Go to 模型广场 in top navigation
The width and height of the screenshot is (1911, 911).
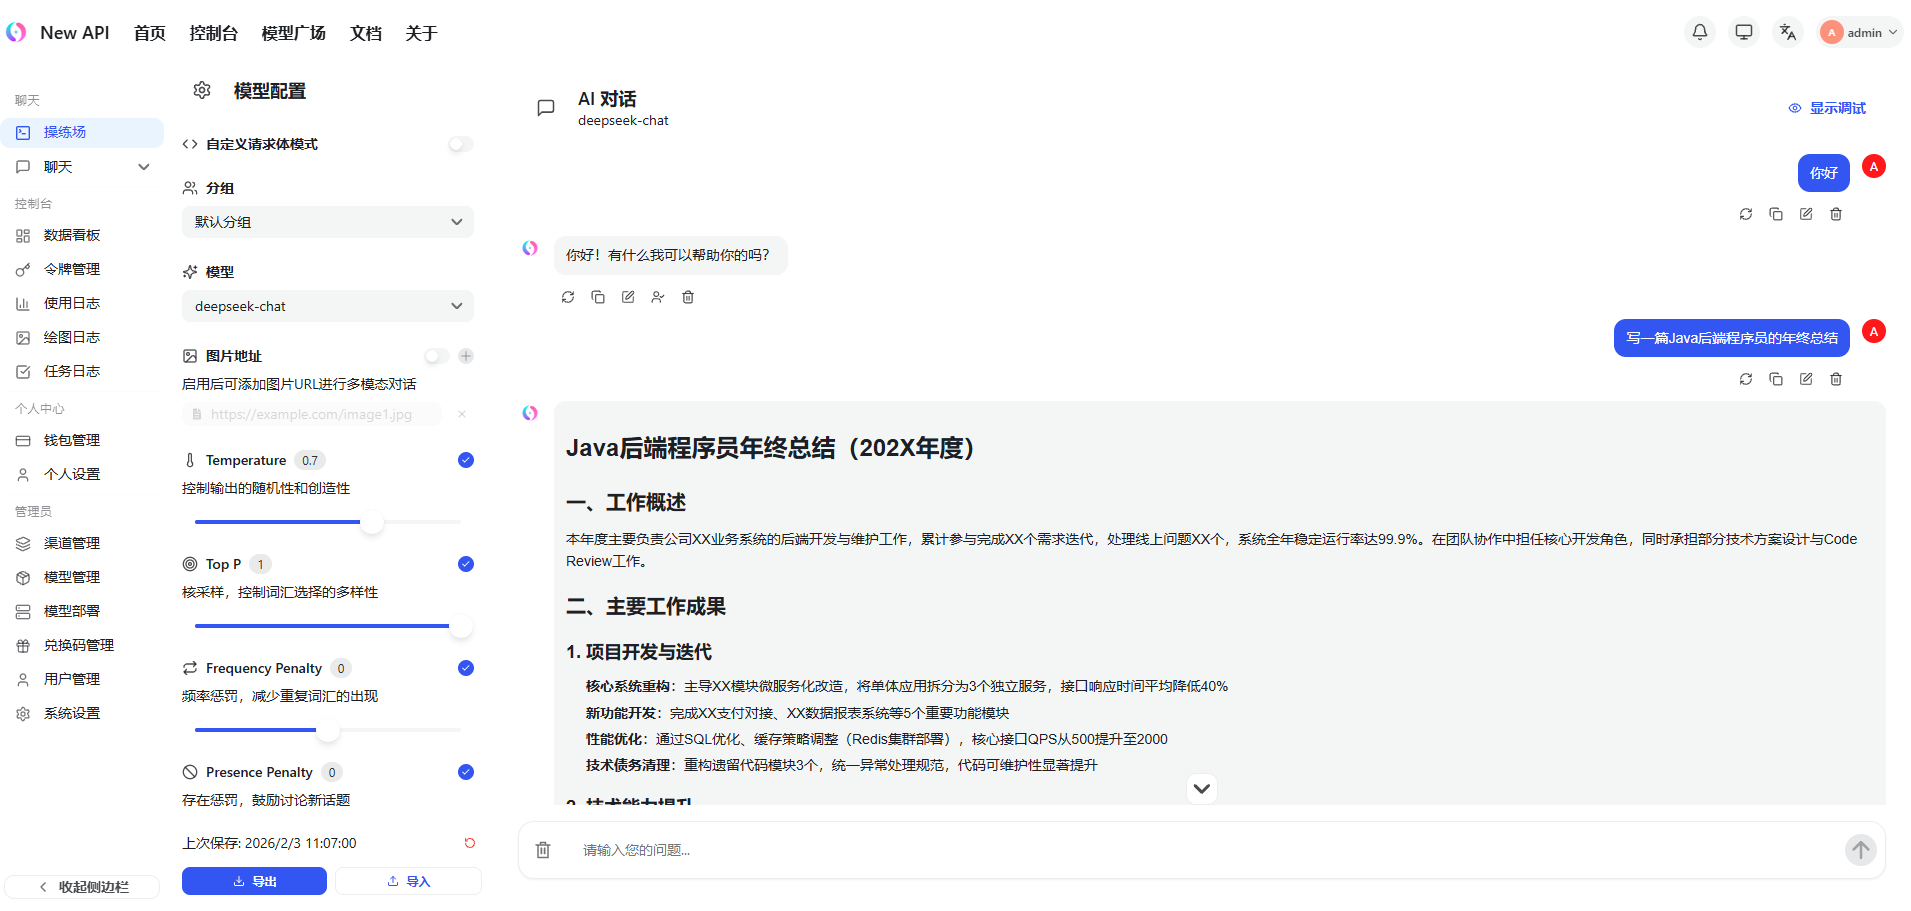click(x=293, y=33)
